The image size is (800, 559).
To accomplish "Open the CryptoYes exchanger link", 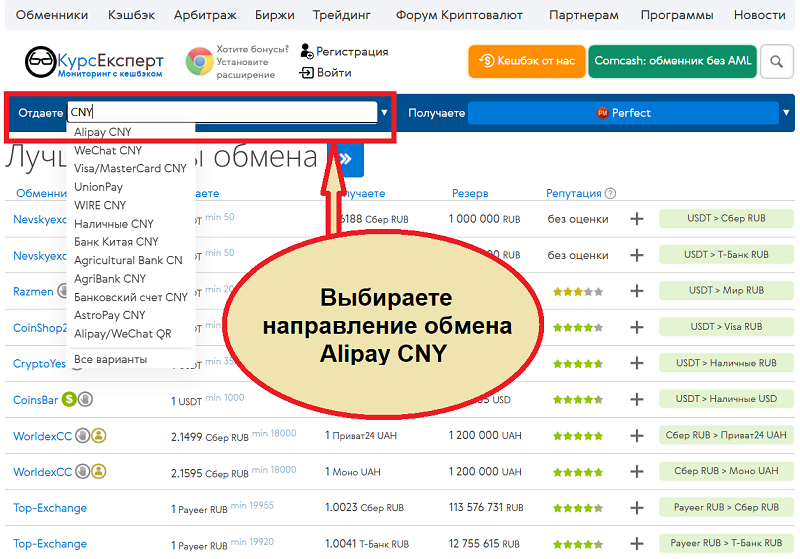I will coord(39,364).
